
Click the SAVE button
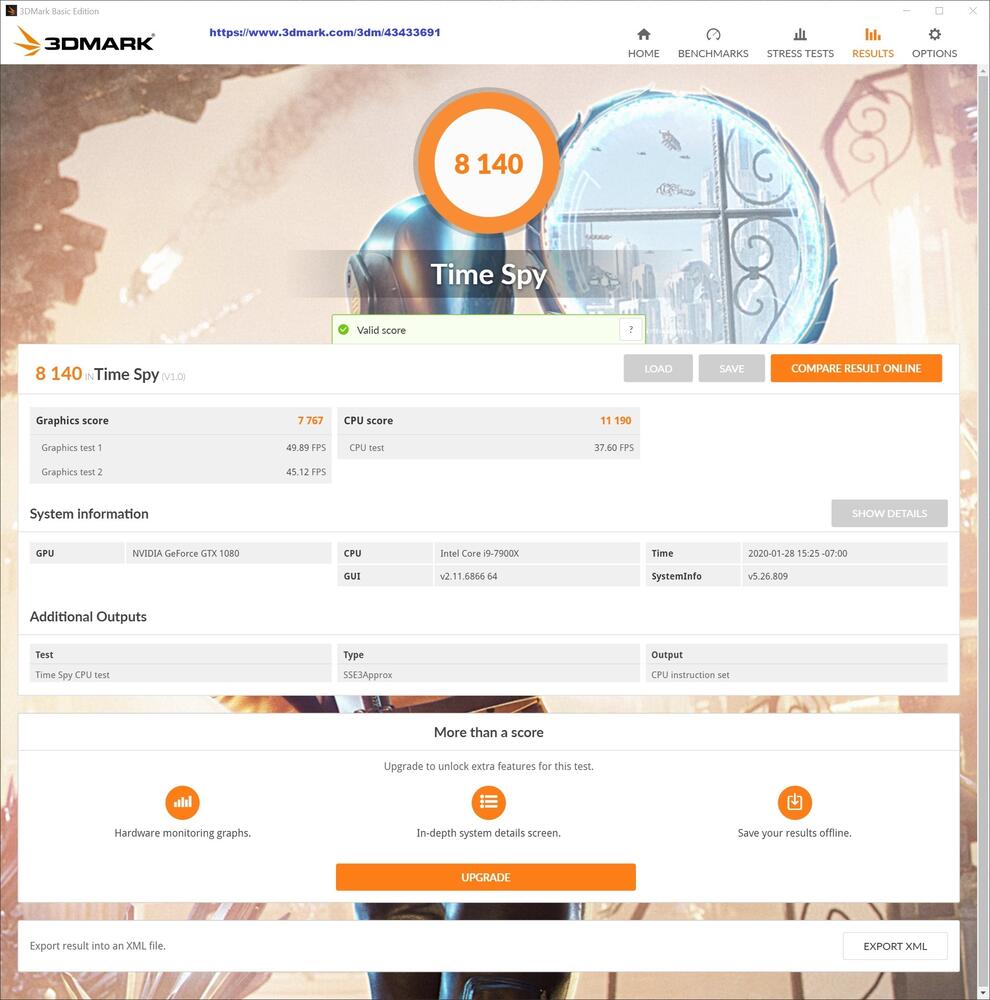click(731, 368)
